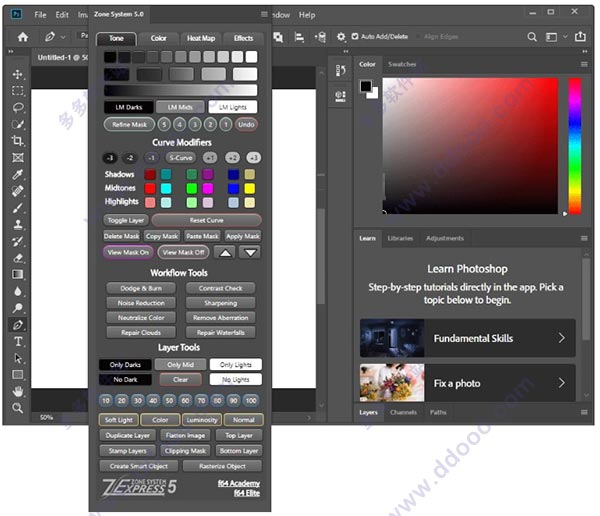This screenshot has height=516, width=600.
Task: Select the Gradient tool
Action: [x=18, y=274]
